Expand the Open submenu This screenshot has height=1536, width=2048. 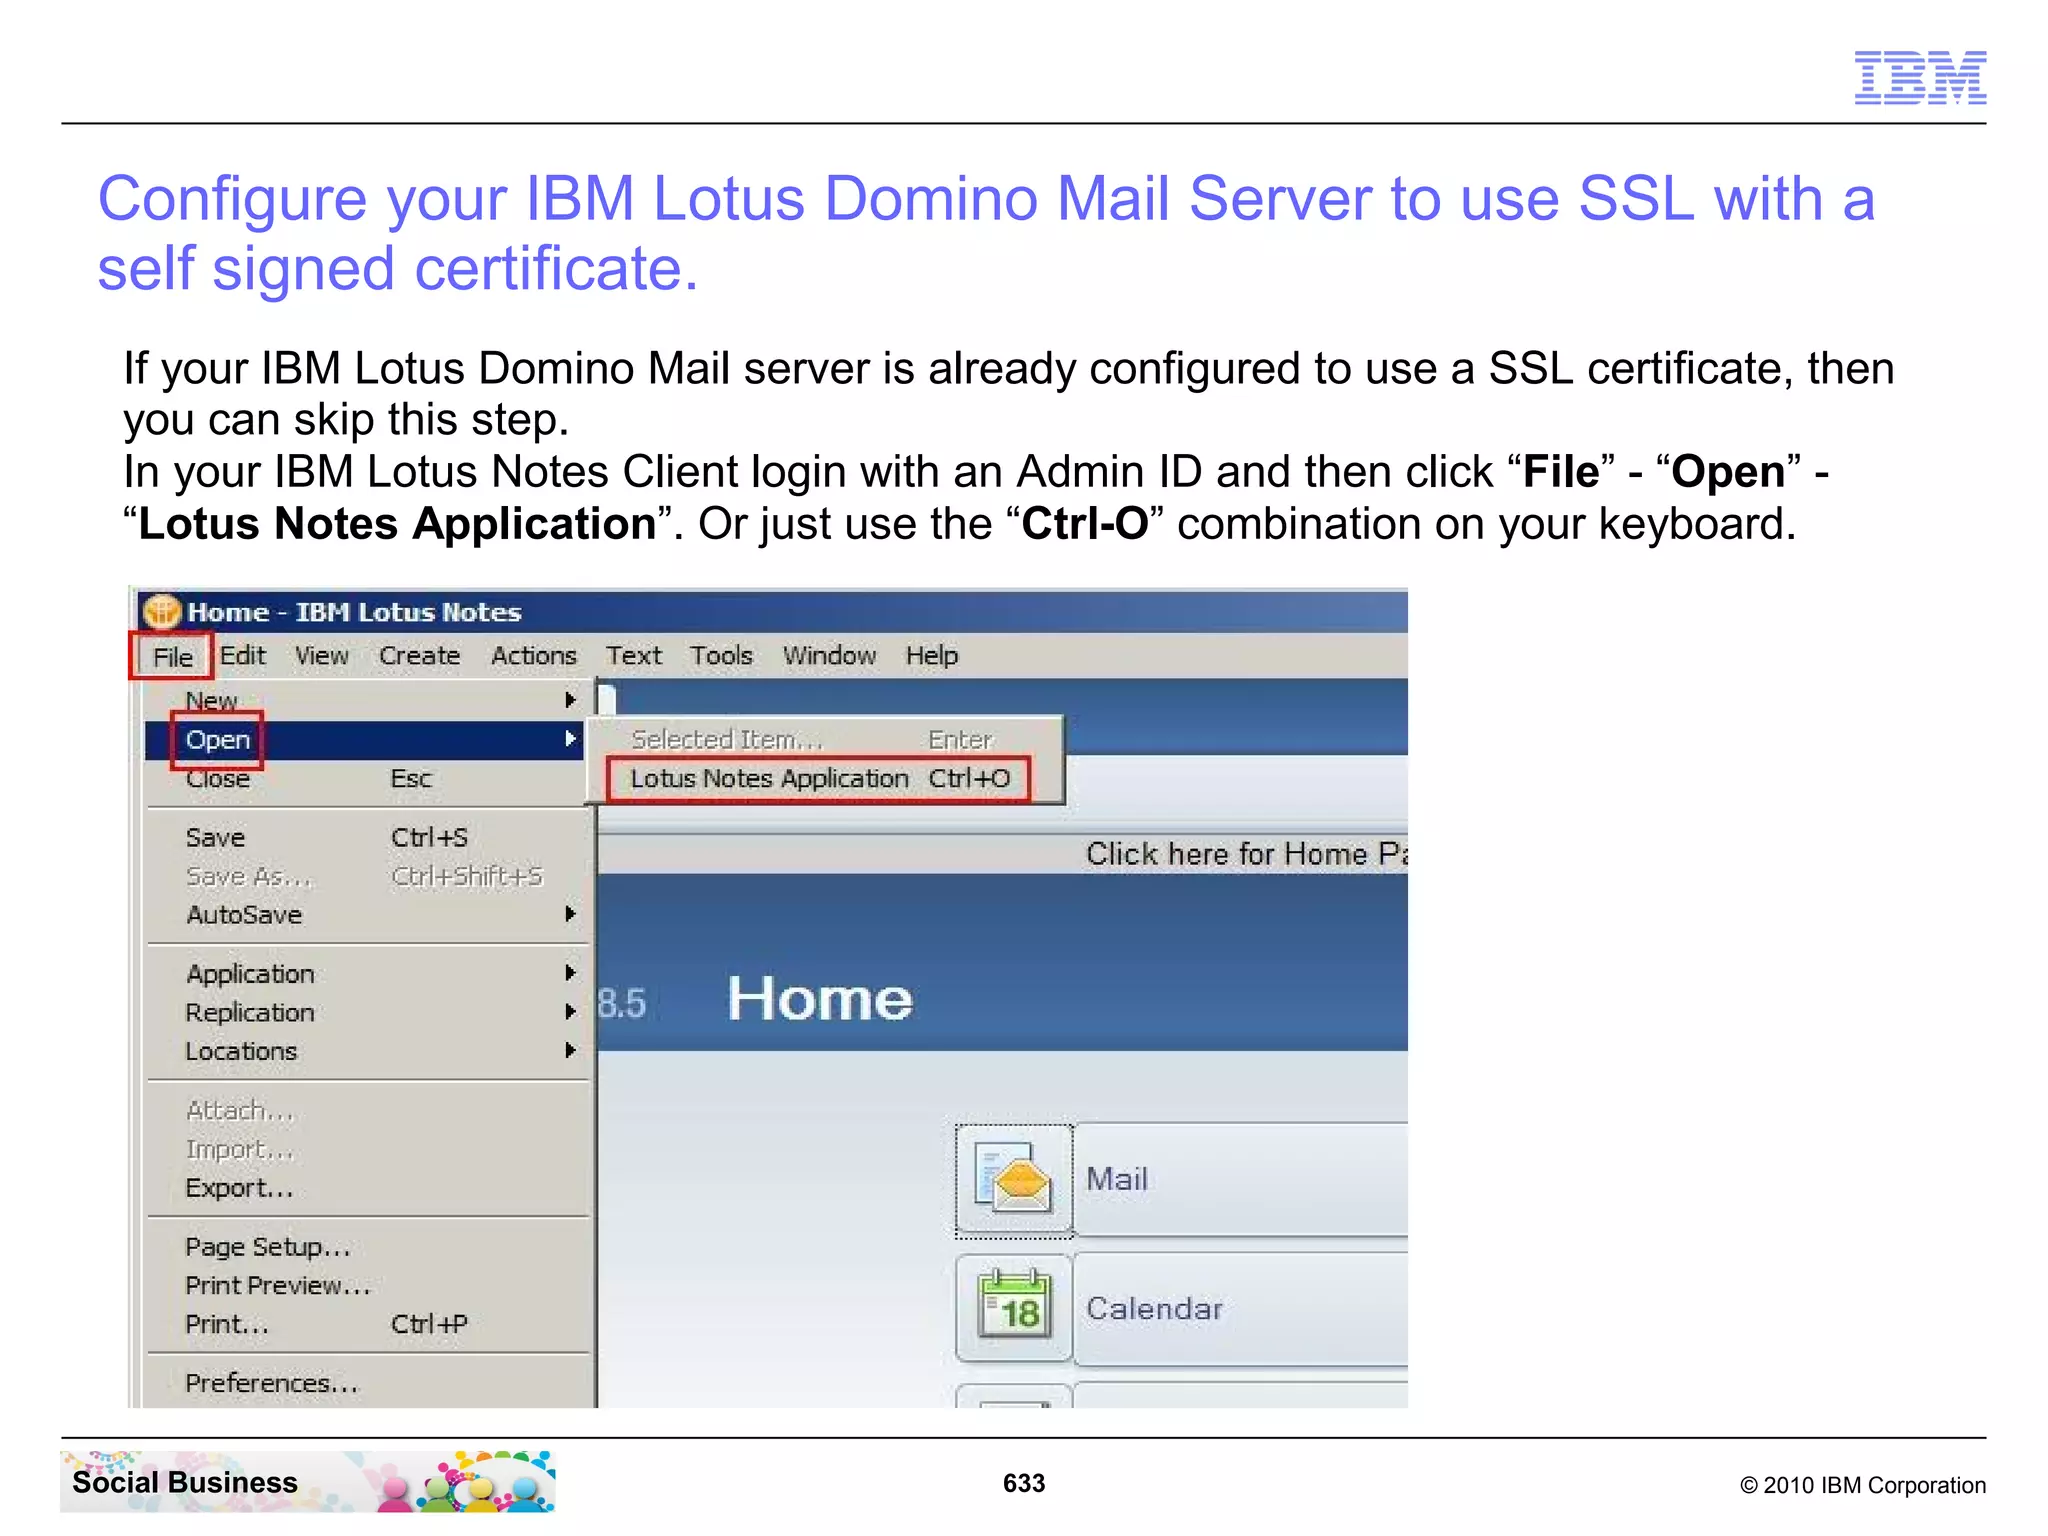[365, 740]
